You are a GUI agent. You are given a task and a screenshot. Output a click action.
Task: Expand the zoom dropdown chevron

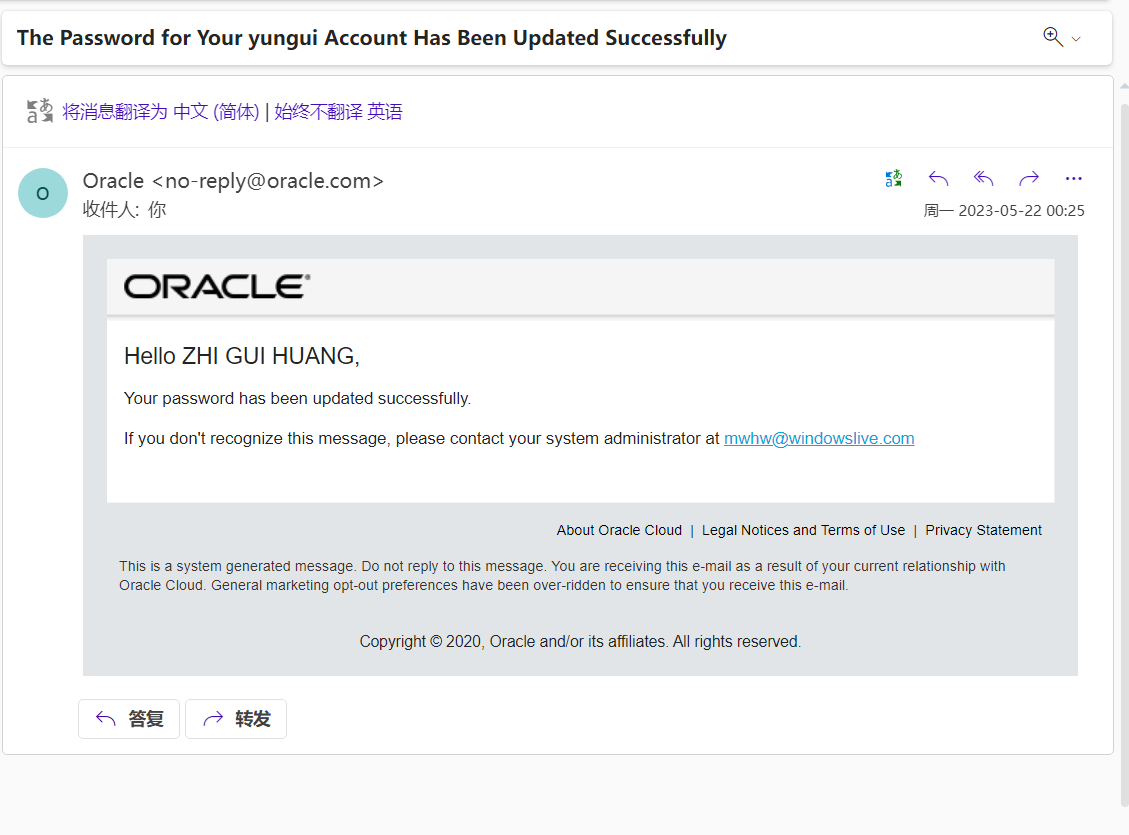[1076, 39]
